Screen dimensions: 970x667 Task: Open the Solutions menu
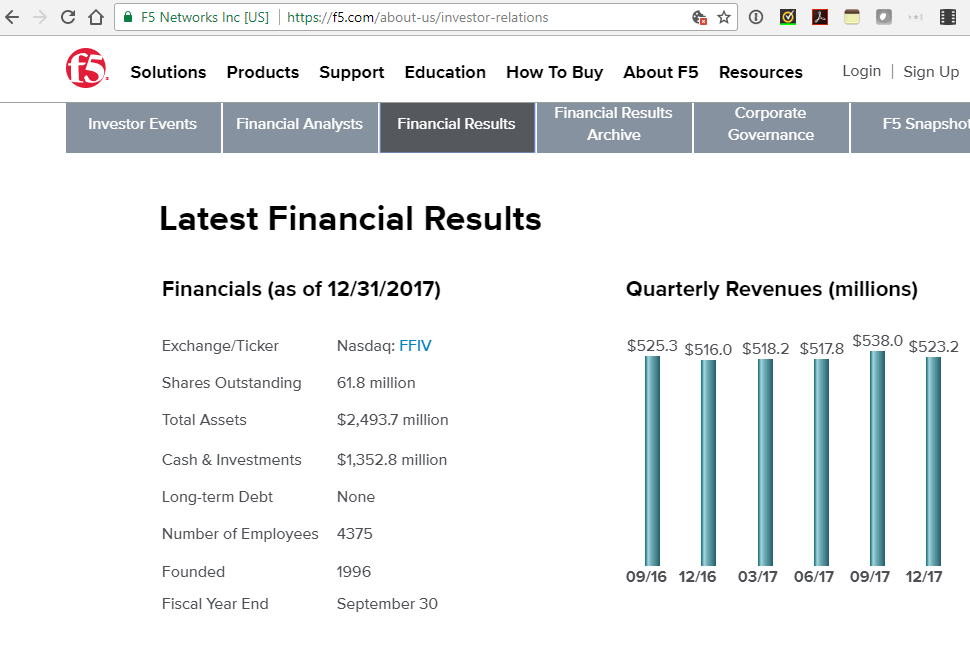click(x=167, y=72)
